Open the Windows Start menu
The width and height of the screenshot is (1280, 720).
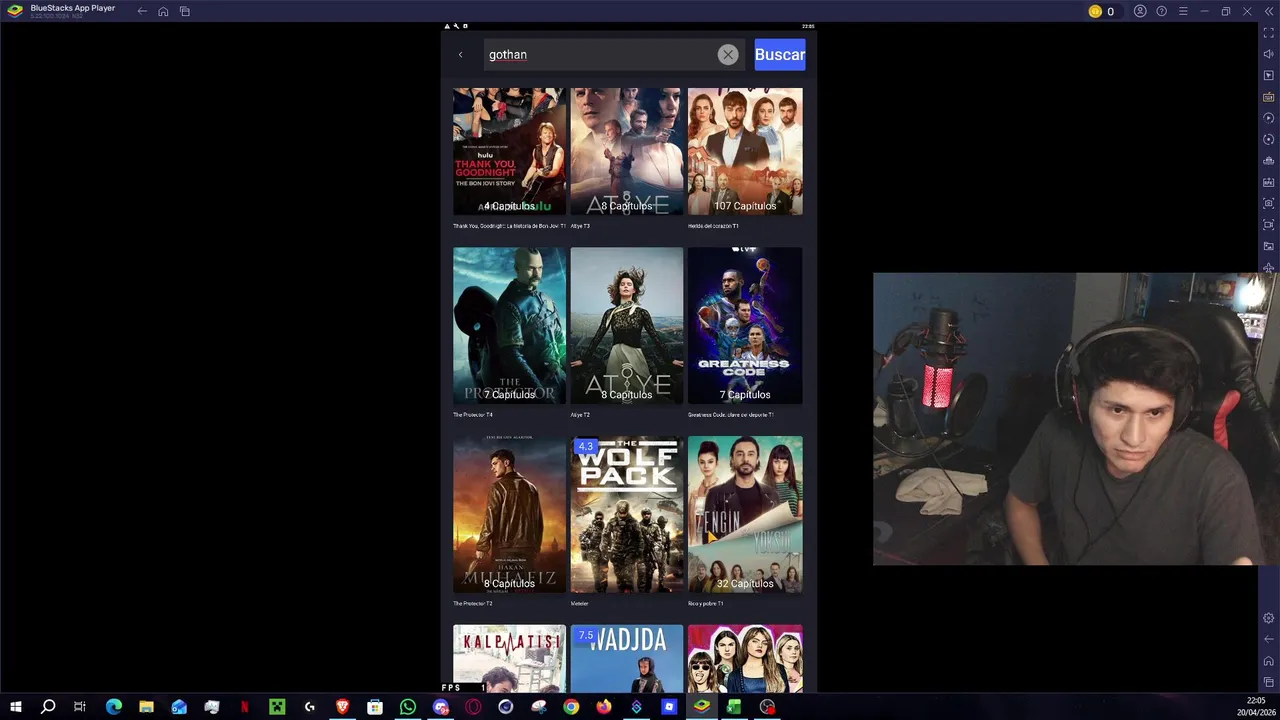pyautogui.click(x=15, y=707)
